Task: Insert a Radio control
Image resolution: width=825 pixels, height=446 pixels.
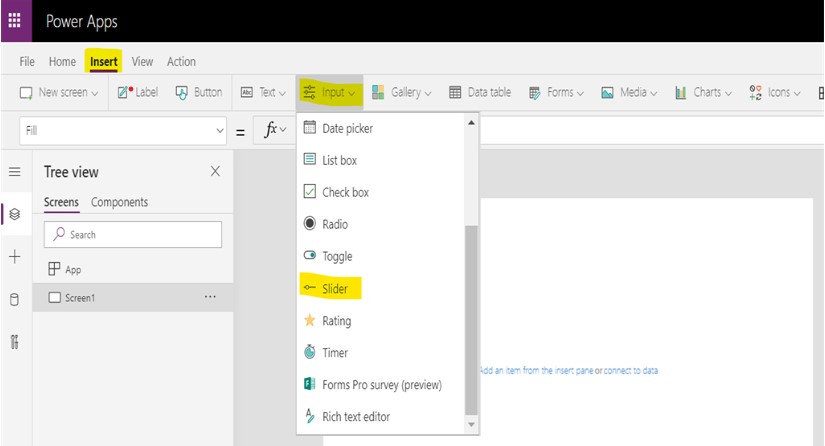Action: (x=381, y=224)
